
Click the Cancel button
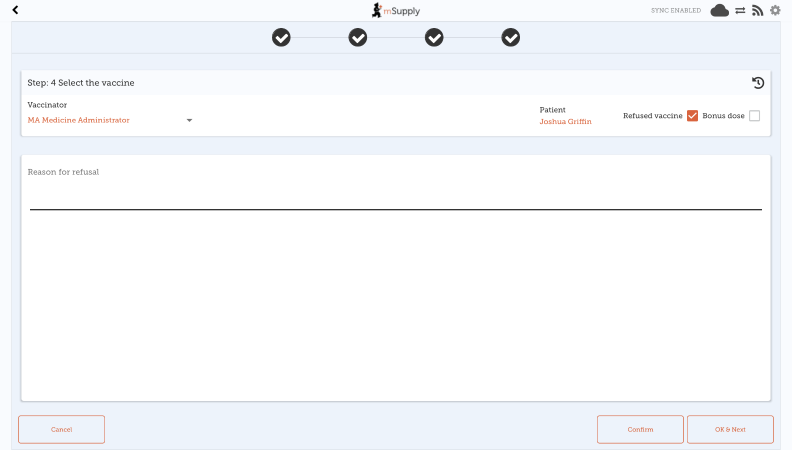[62, 429]
